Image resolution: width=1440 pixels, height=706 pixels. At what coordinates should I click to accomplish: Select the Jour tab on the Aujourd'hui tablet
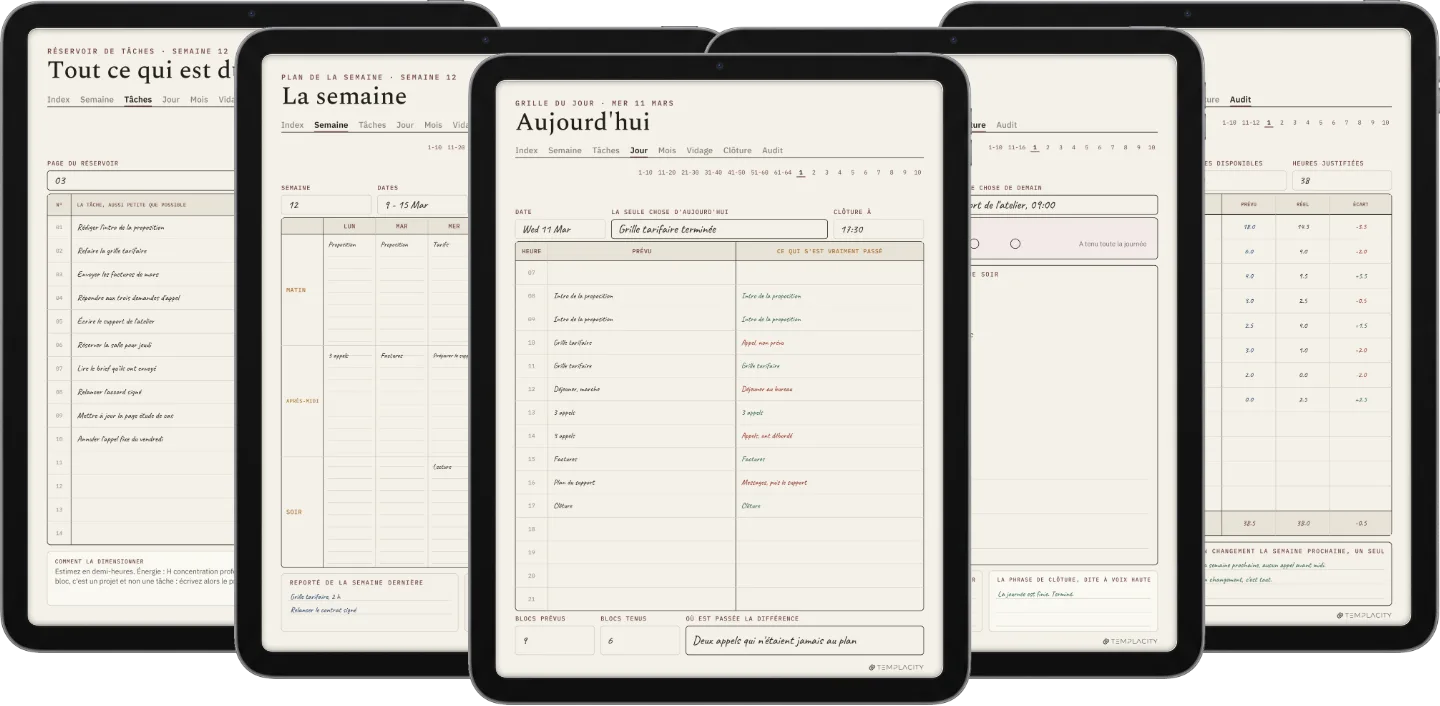pyautogui.click(x=639, y=150)
